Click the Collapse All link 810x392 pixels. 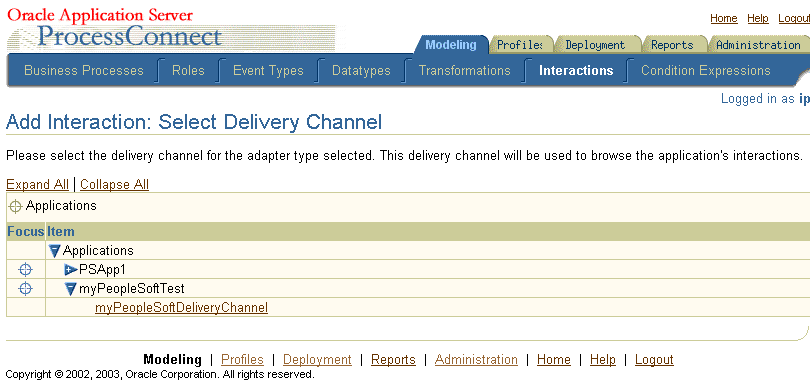tap(114, 184)
